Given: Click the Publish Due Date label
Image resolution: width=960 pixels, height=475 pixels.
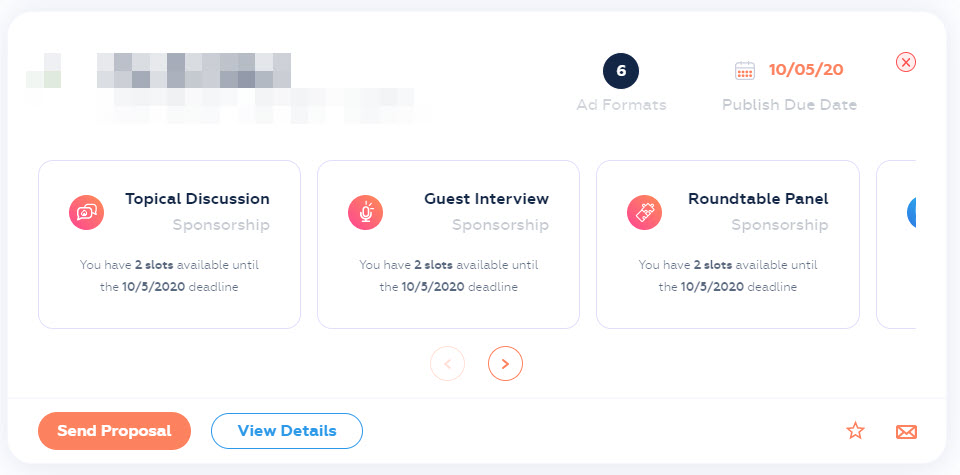Looking at the screenshot, I should point(789,104).
